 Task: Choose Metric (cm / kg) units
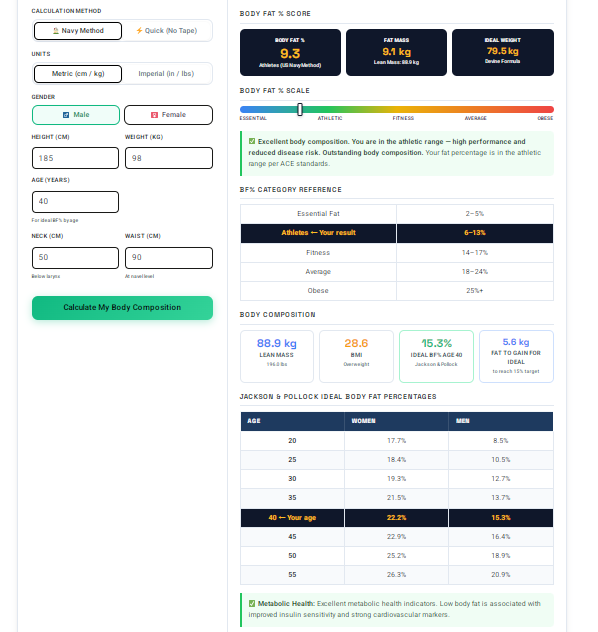78,74
